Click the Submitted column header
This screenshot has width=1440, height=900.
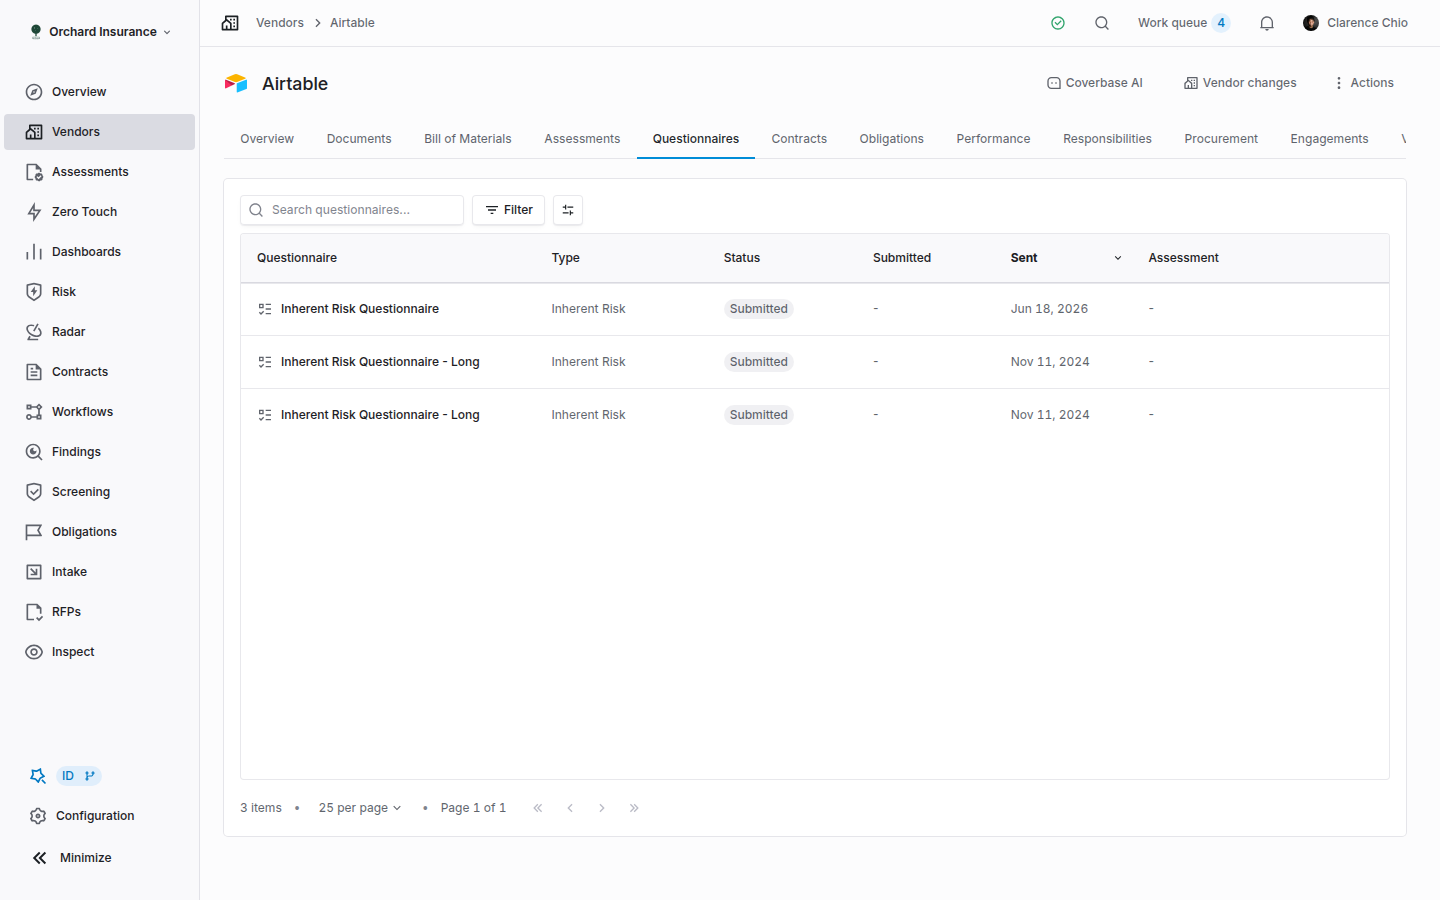[902, 258]
